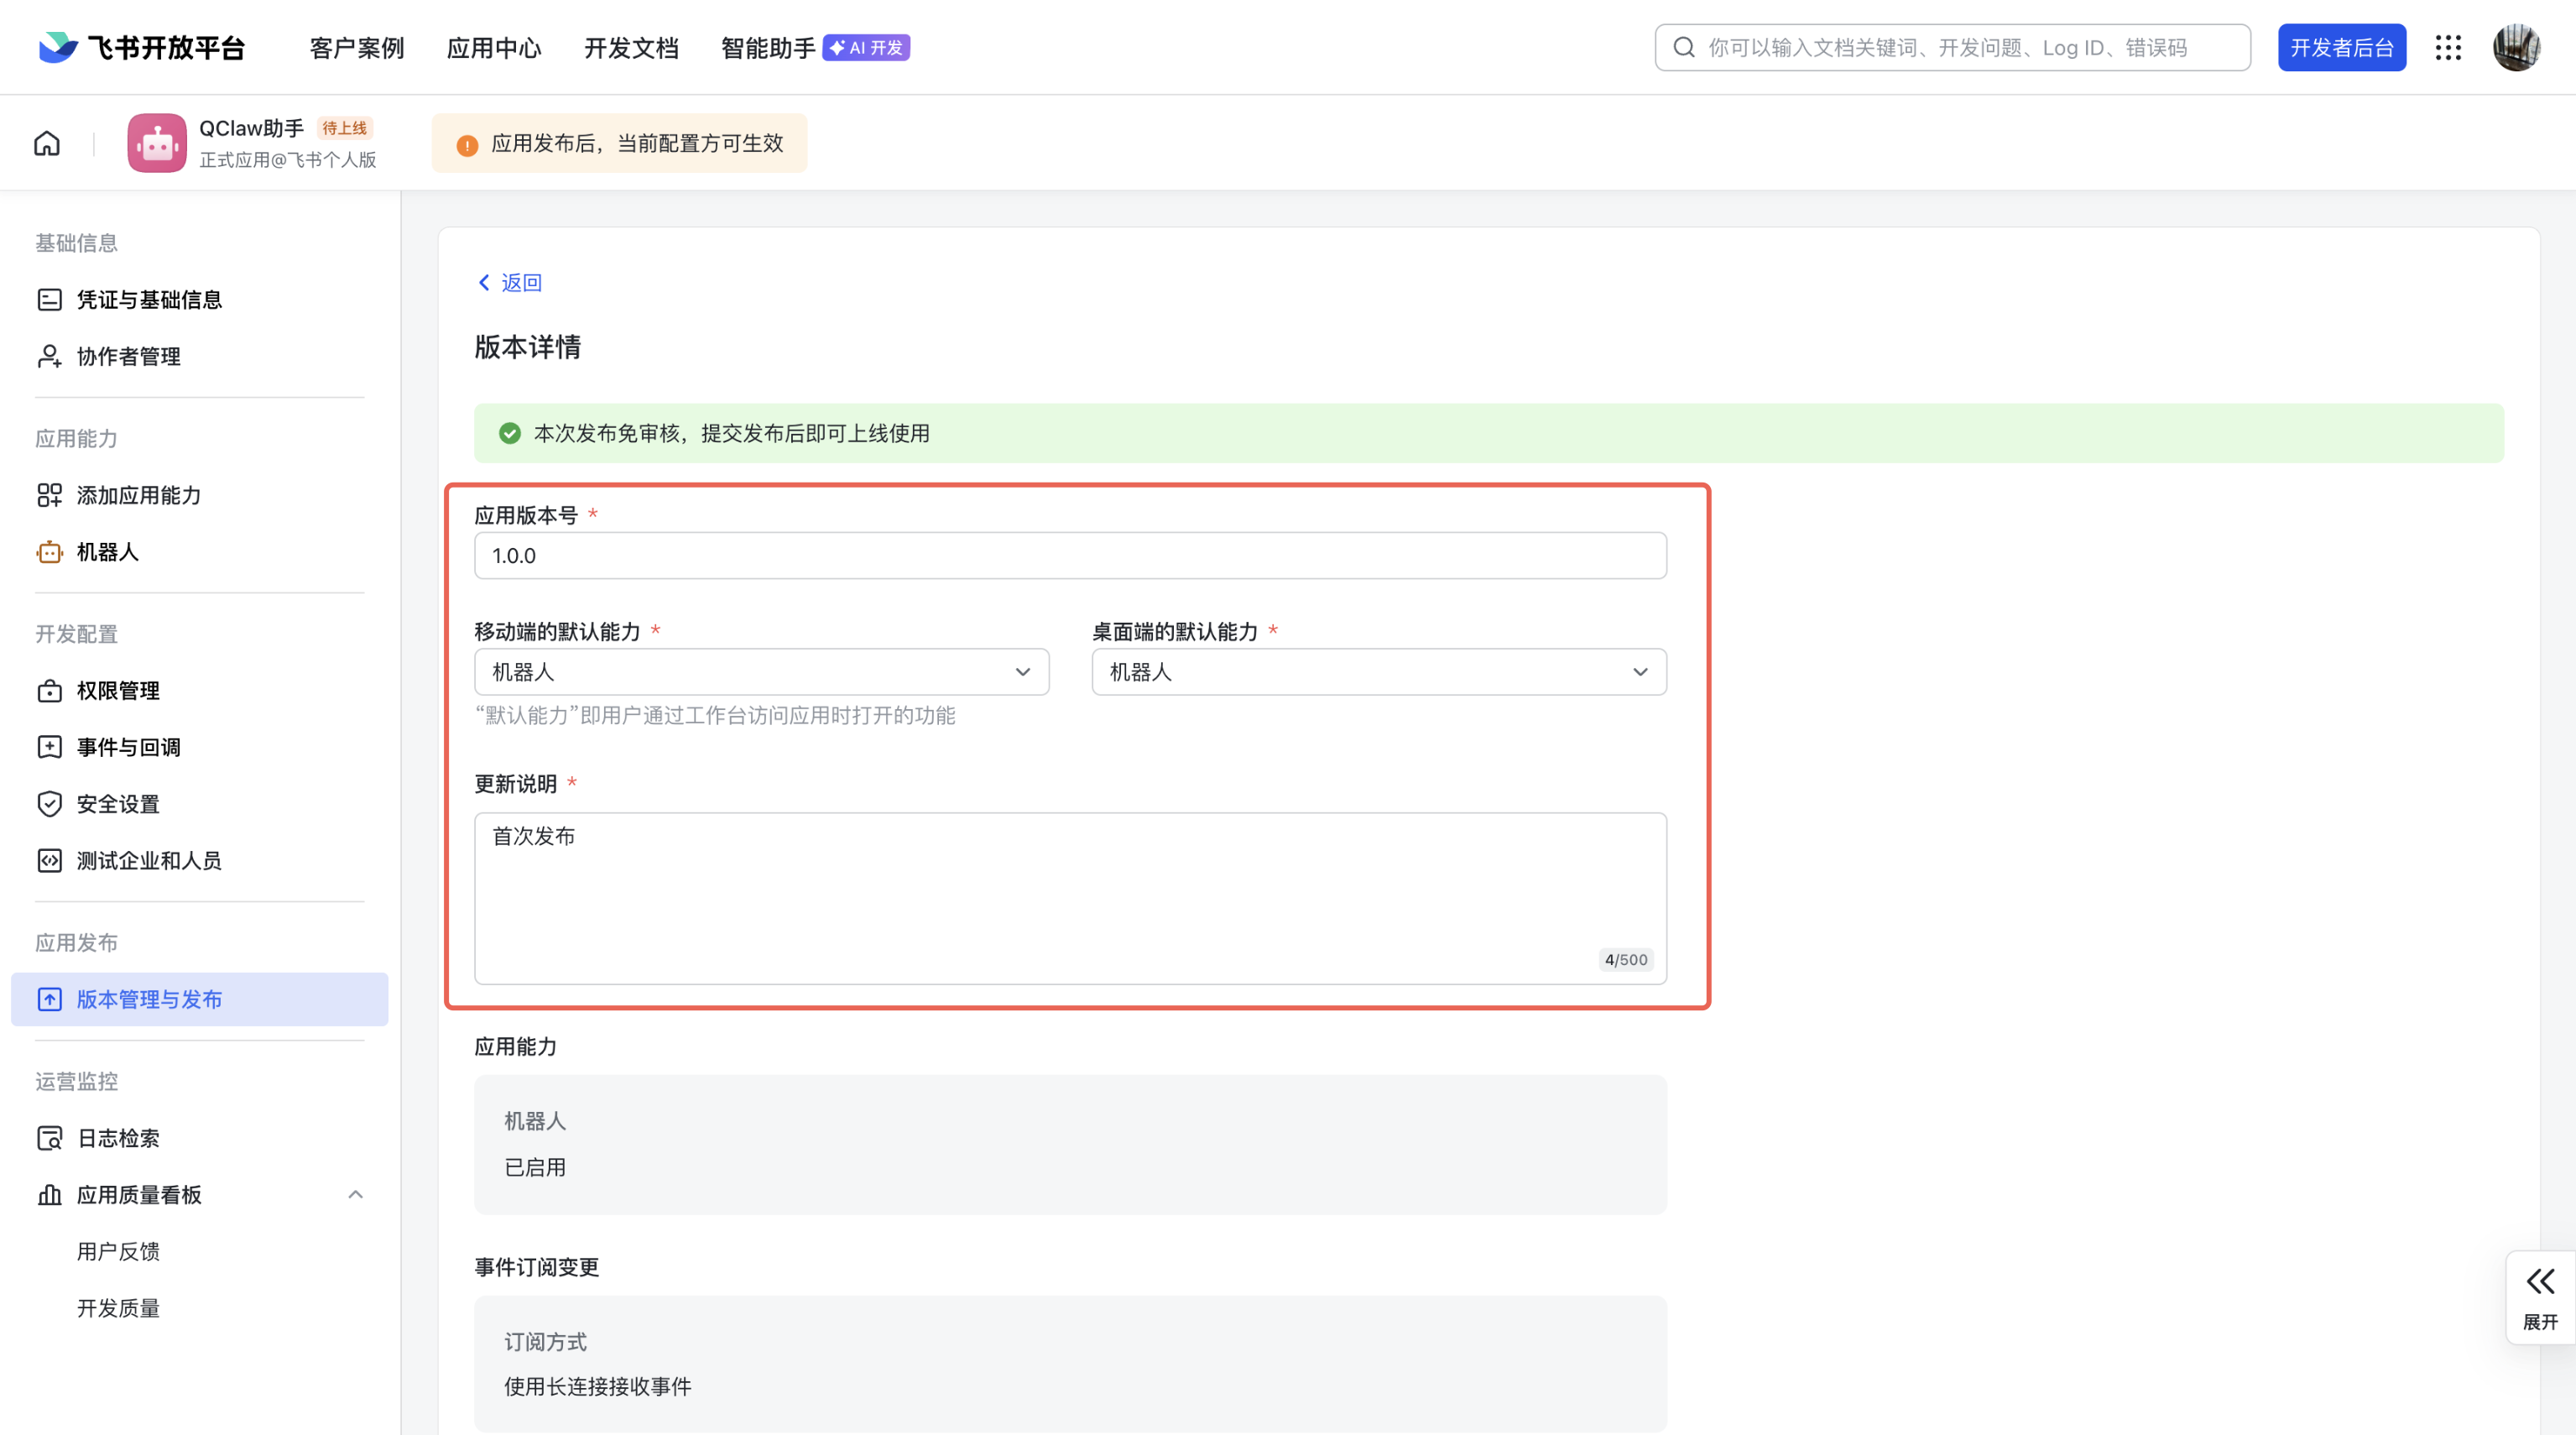Open 权限管理 in the sidebar
The width and height of the screenshot is (2576, 1435).
[118, 691]
